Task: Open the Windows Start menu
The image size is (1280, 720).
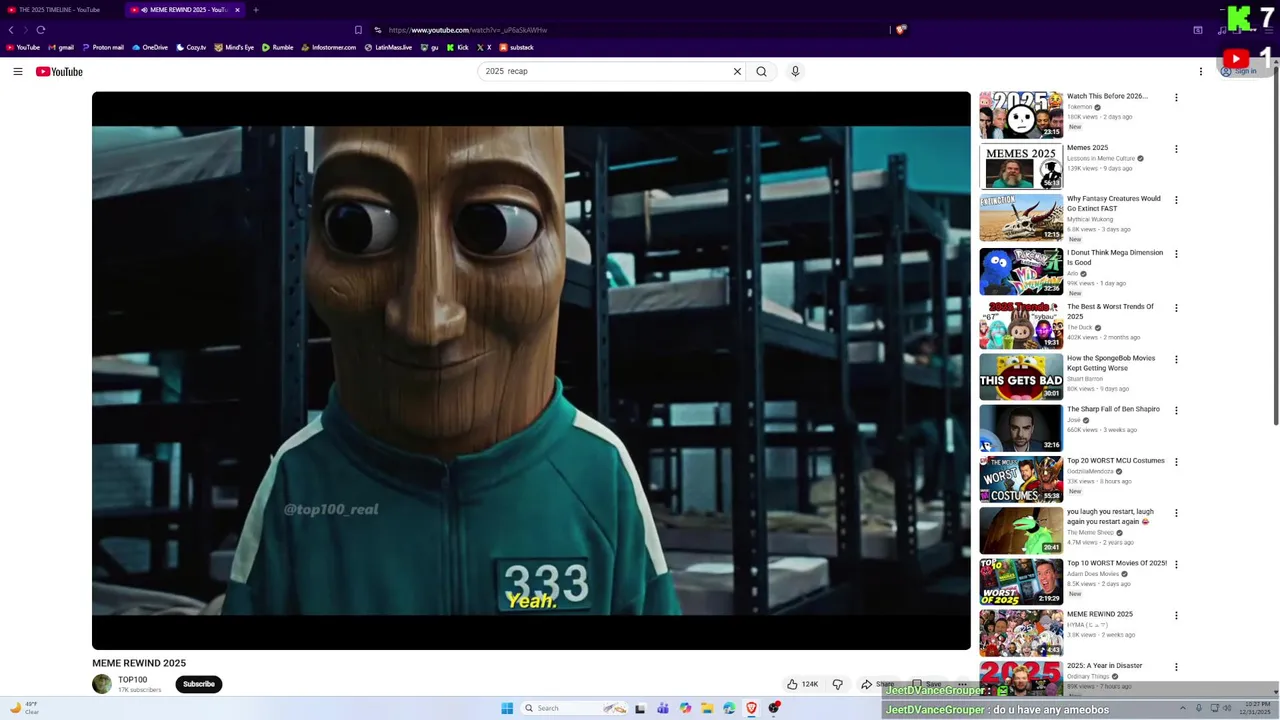Action: 507,708
